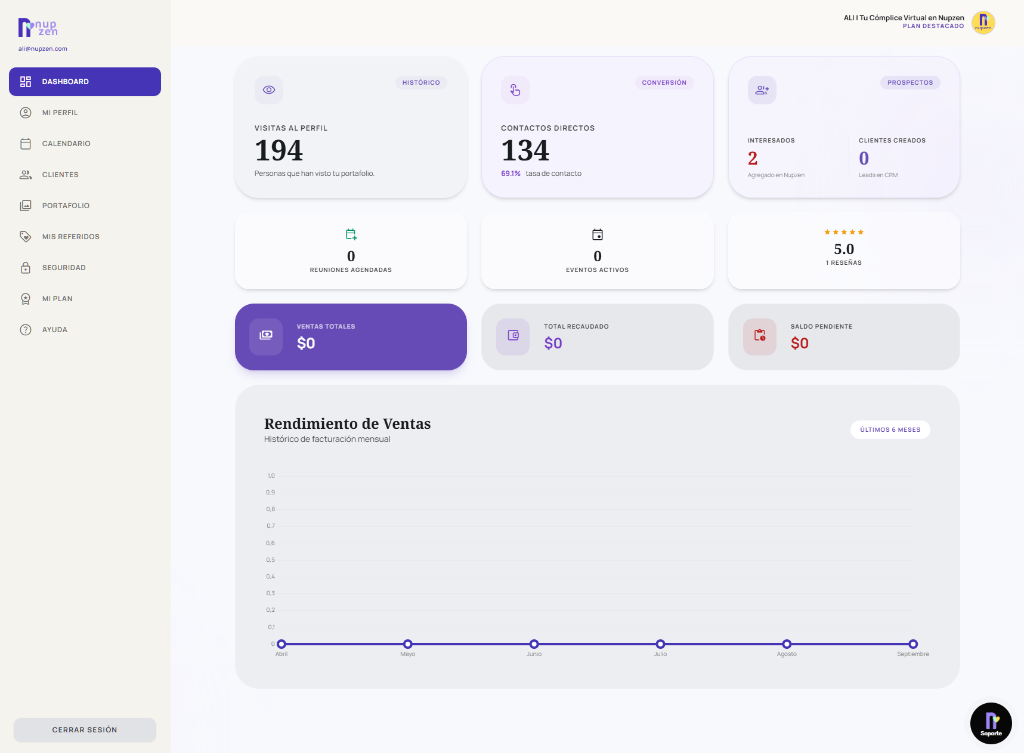Click the 69.1% tasa de contacto text
This screenshot has width=1024, height=753.
coord(541,174)
